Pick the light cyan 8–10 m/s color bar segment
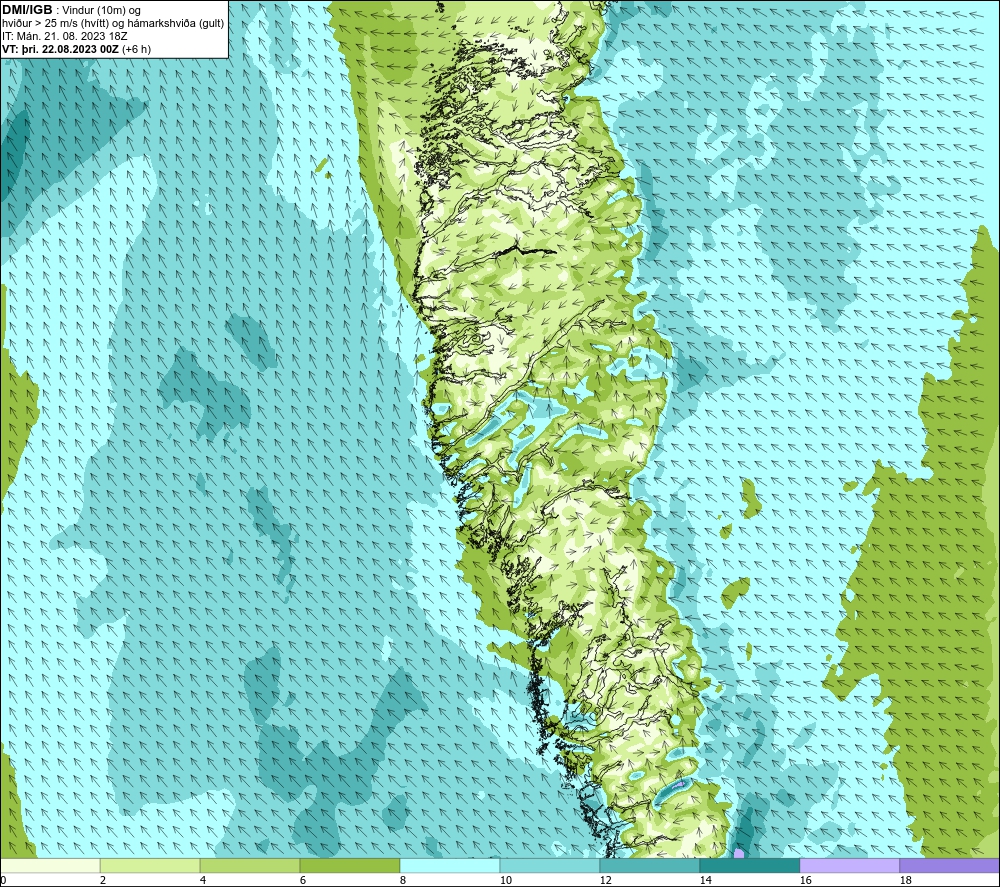The width and height of the screenshot is (1000, 887). point(450,865)
